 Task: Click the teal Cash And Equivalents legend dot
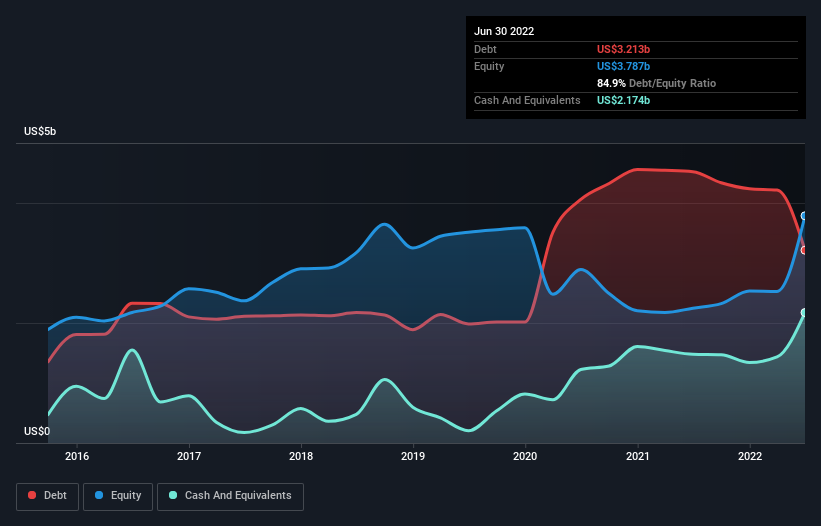click(173, 495)
